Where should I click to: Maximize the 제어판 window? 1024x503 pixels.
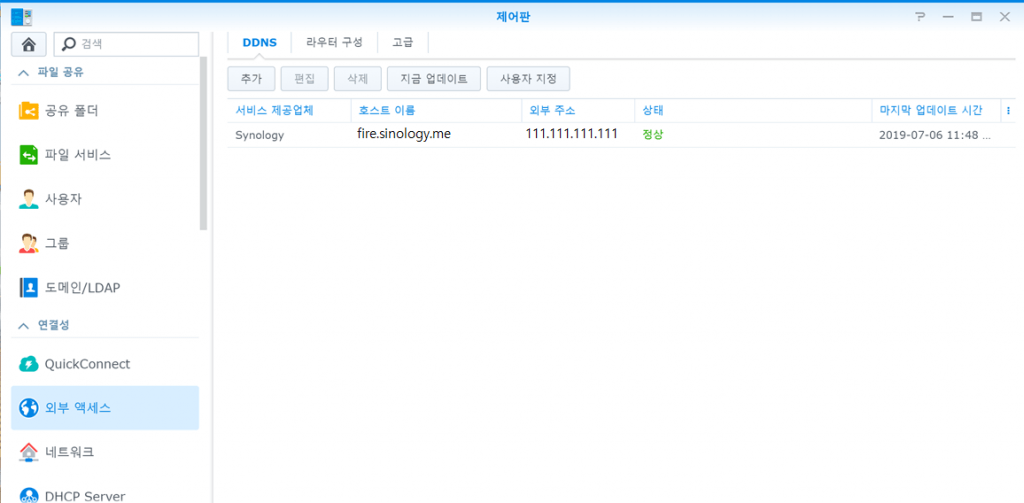click(x=977, y=17)
